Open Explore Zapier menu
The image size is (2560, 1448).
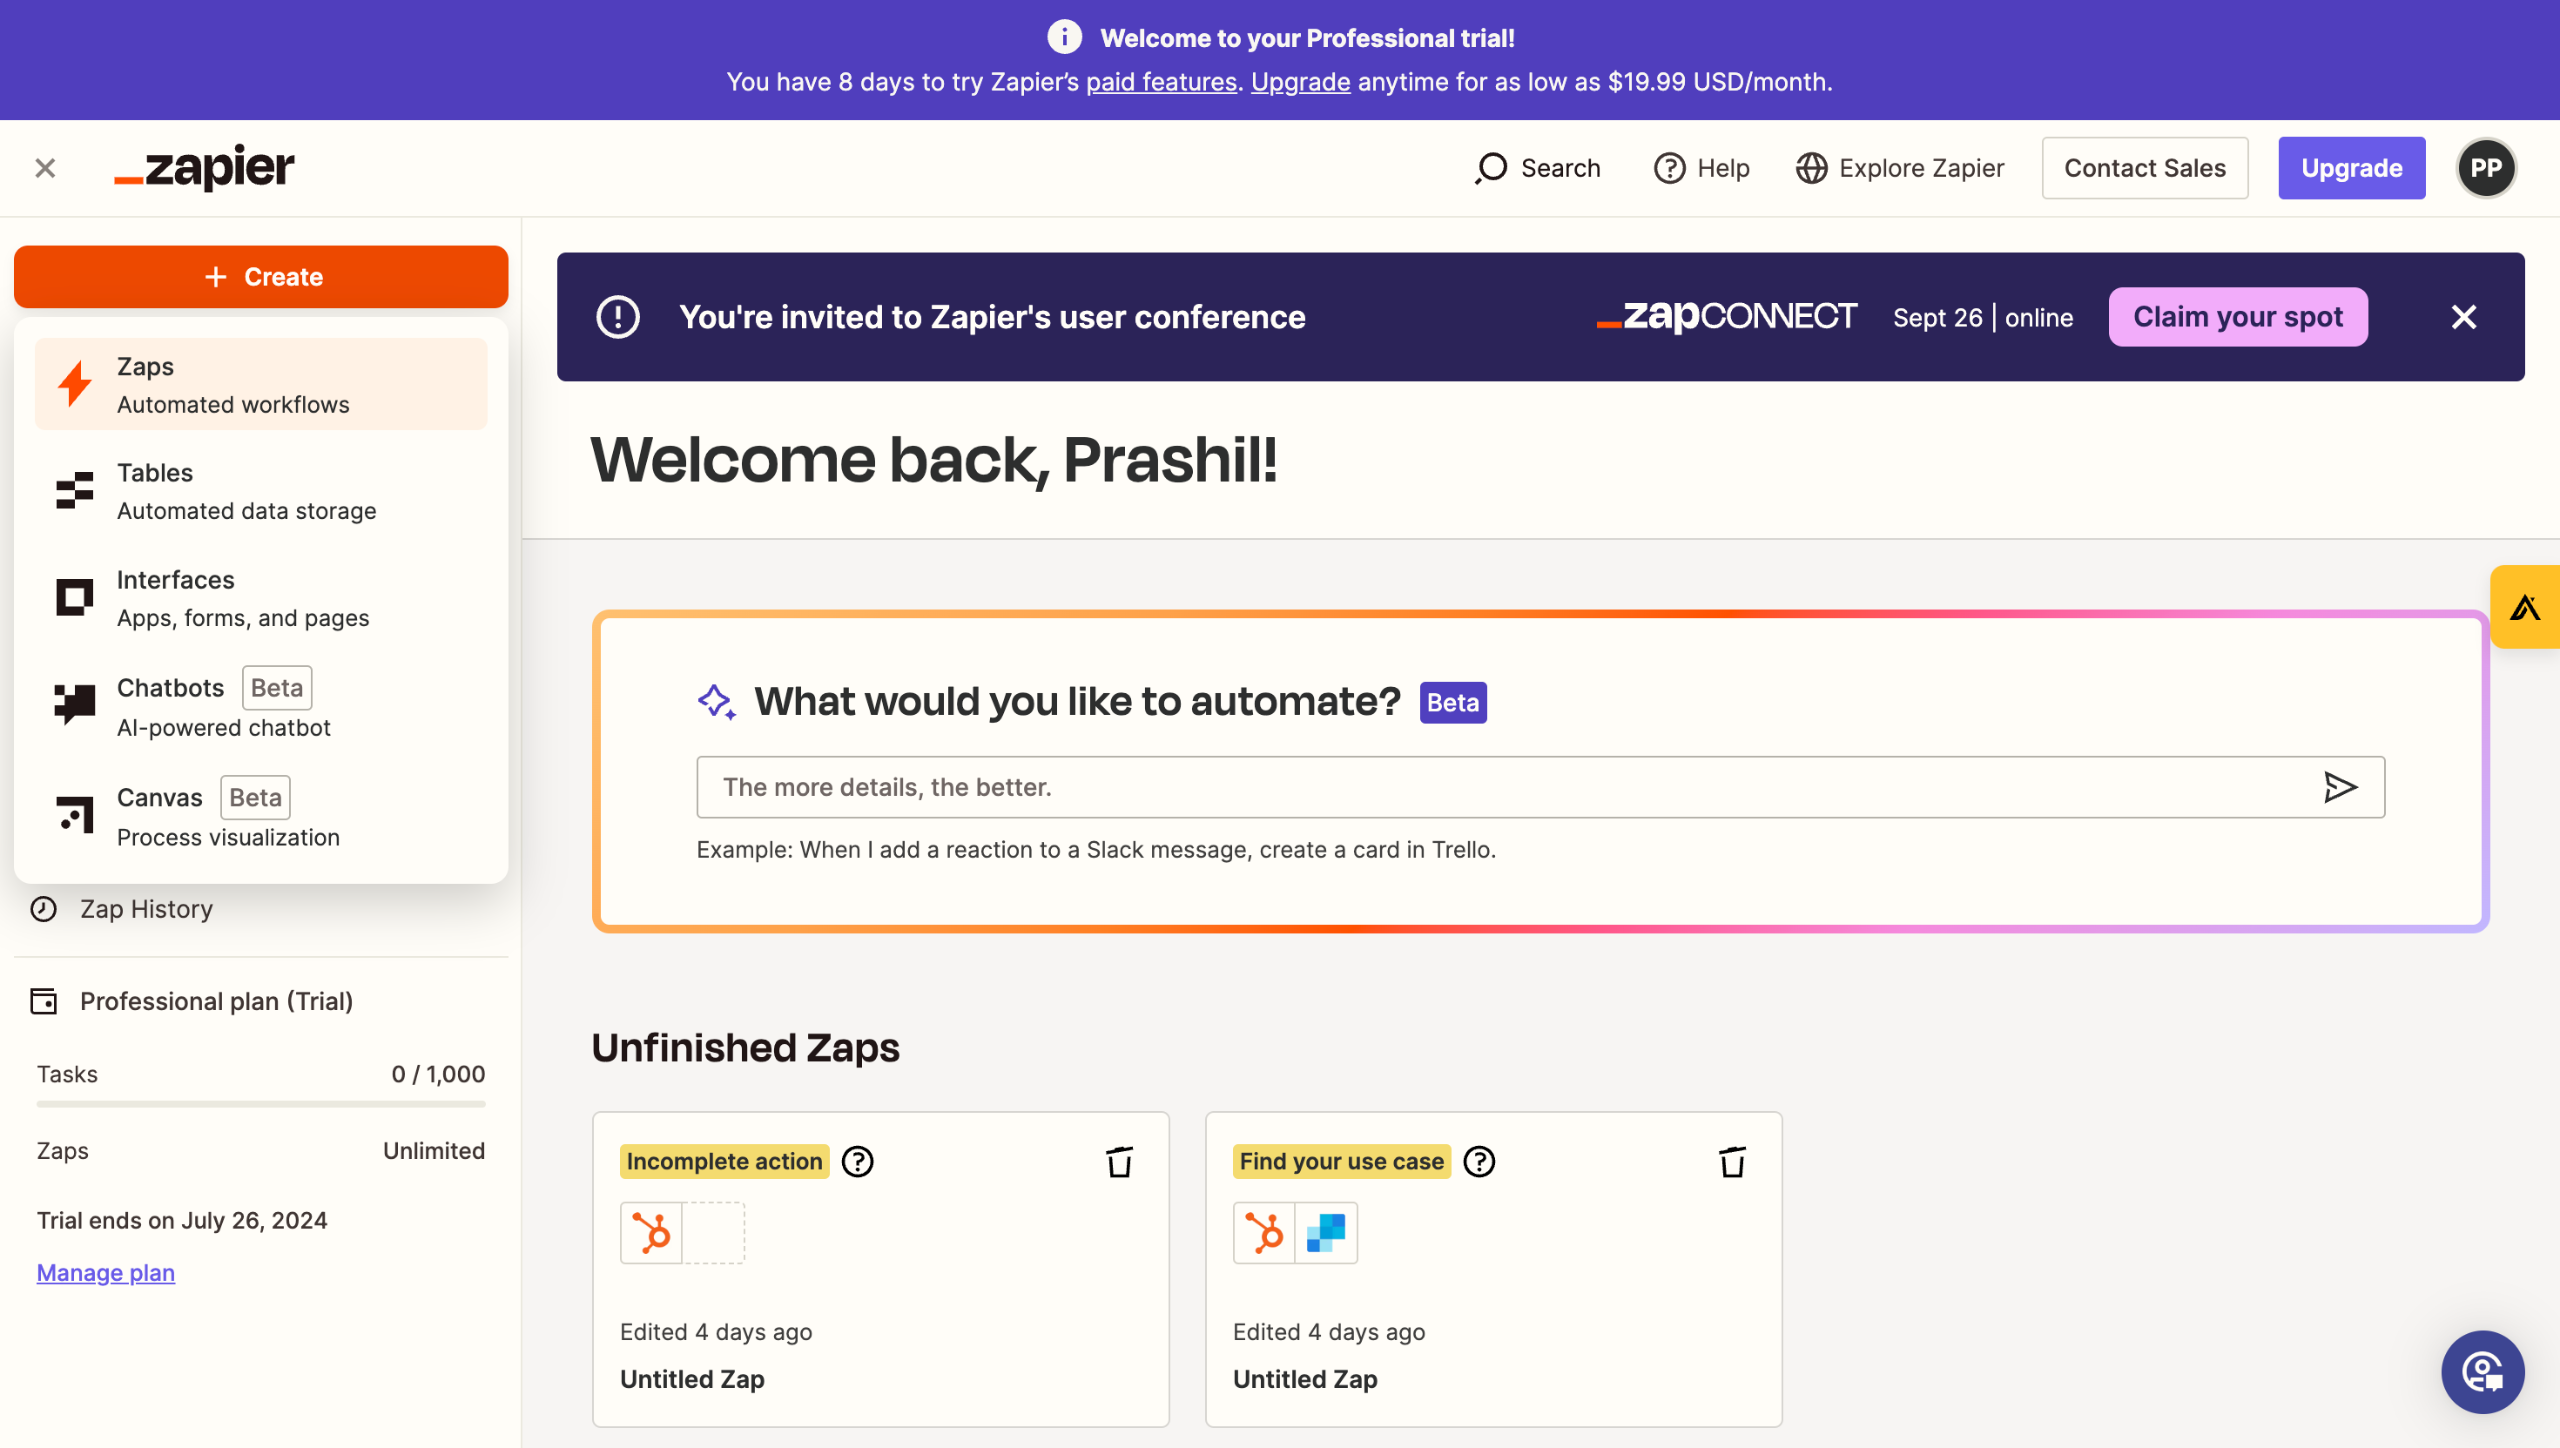coord(1900,168)
